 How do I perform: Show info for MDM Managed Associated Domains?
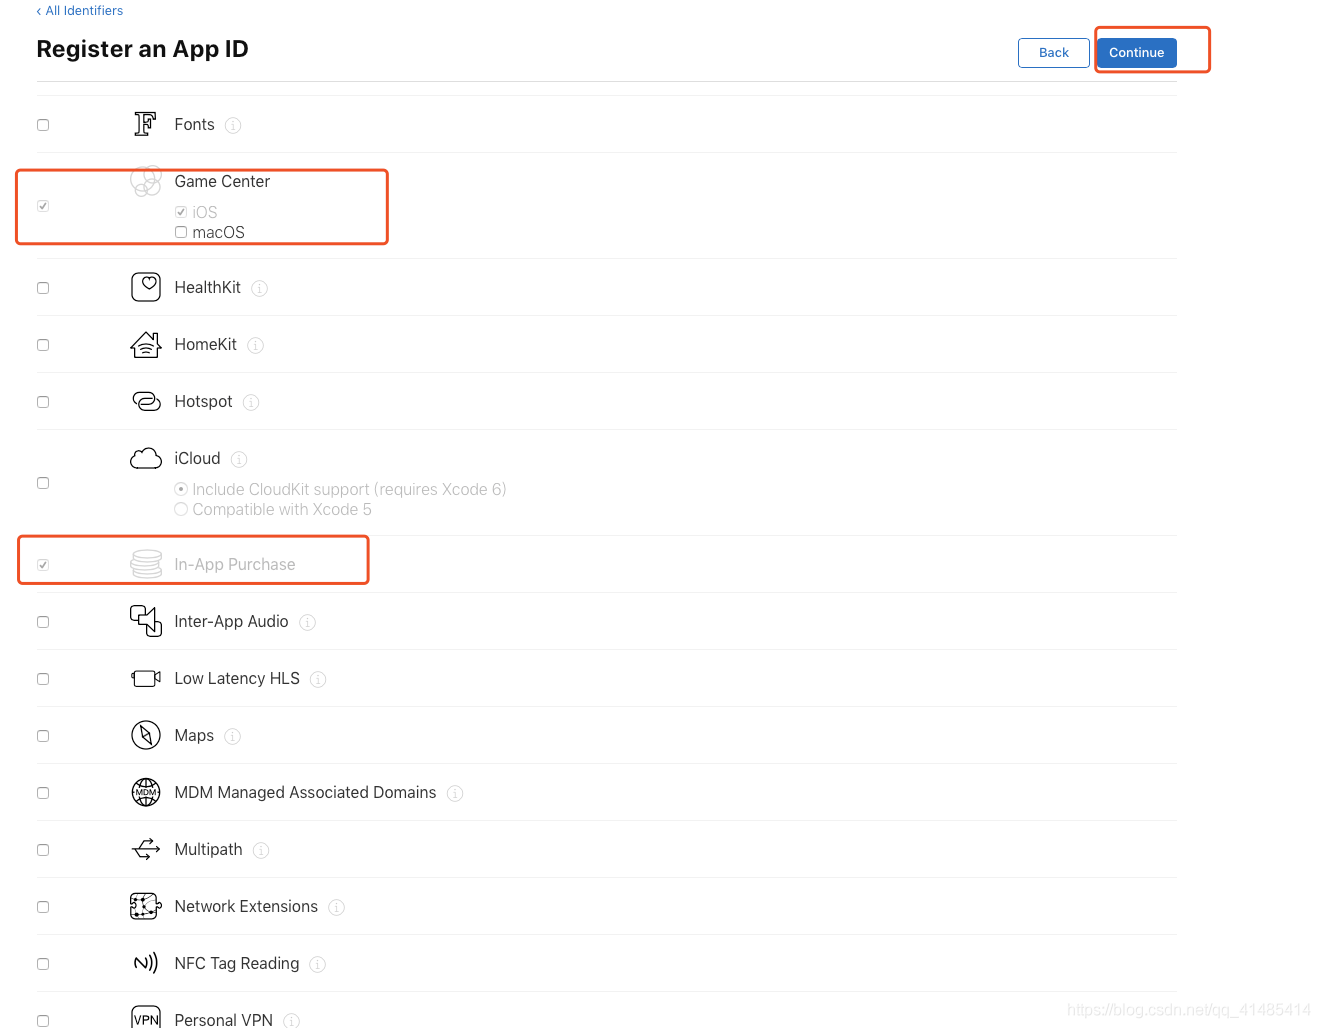tap(455, 793)
